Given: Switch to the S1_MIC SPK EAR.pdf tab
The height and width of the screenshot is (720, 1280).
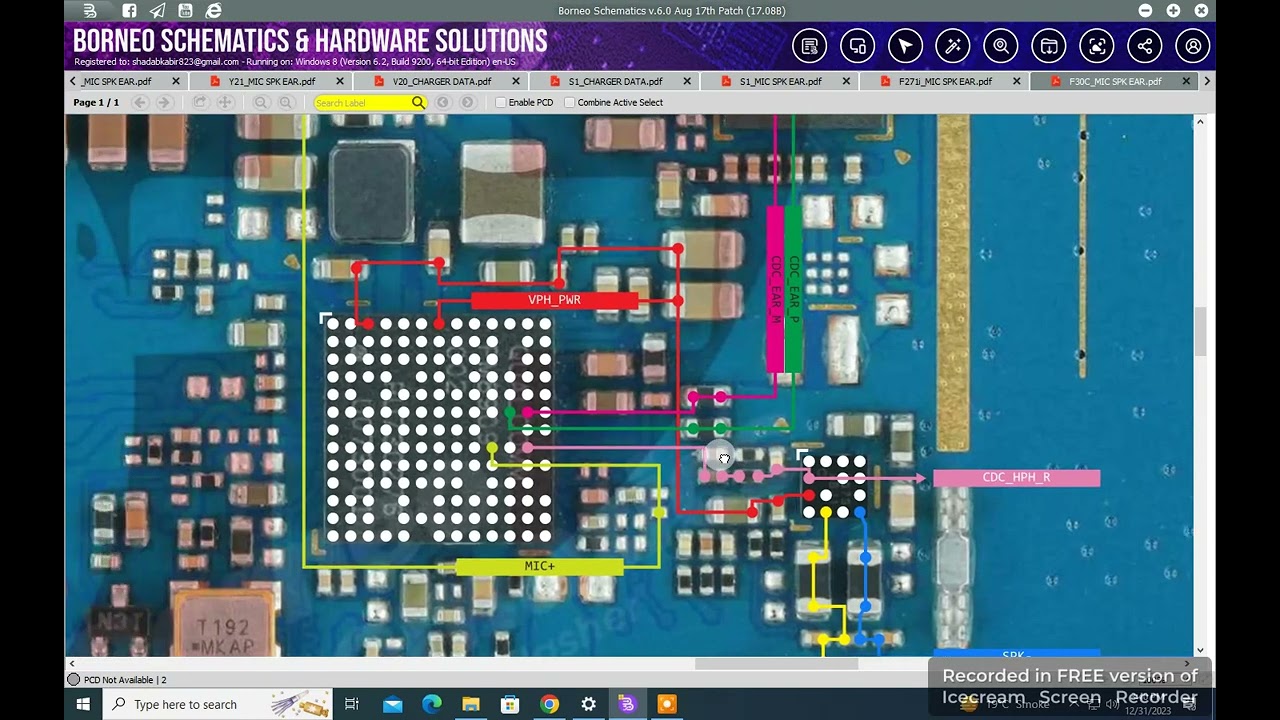Looking at the screenshot, I should [x=780, y=81].
